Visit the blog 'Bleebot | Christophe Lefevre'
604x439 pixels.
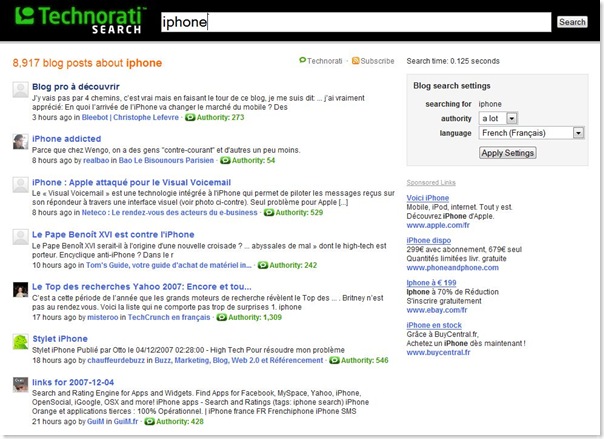[130, 117]
